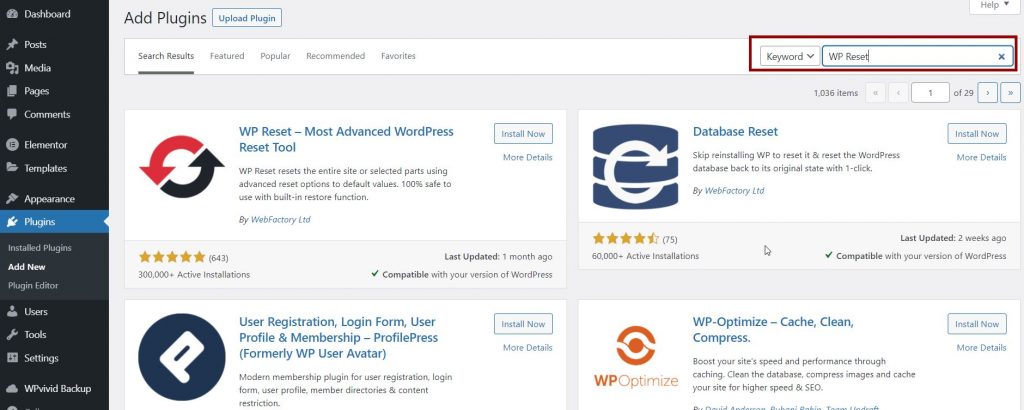Click Upload Plugin button
The width and height of the screenshot is (1024, 410).
247,18
